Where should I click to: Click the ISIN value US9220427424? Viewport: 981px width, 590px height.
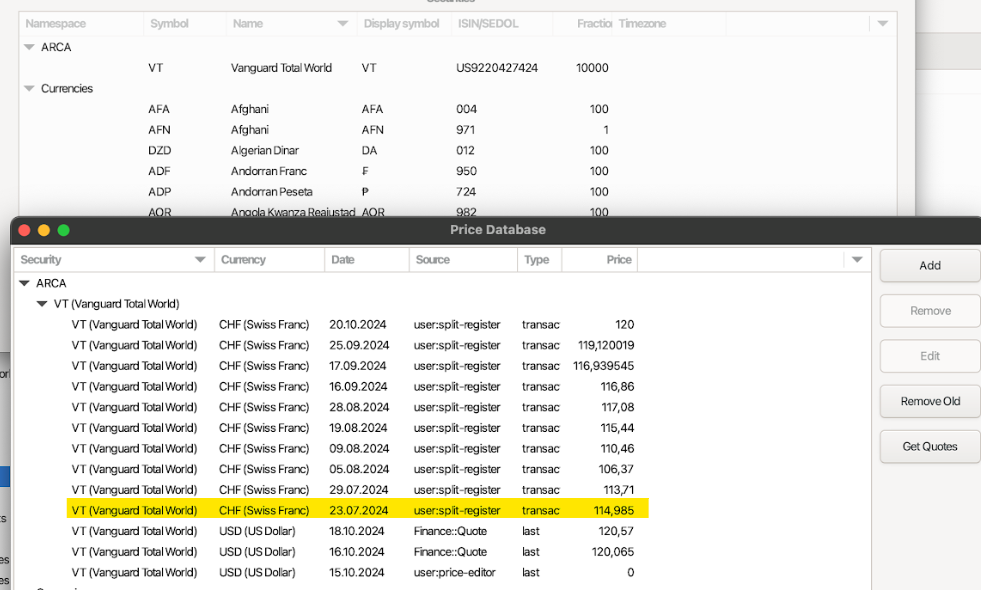[497, 68]
